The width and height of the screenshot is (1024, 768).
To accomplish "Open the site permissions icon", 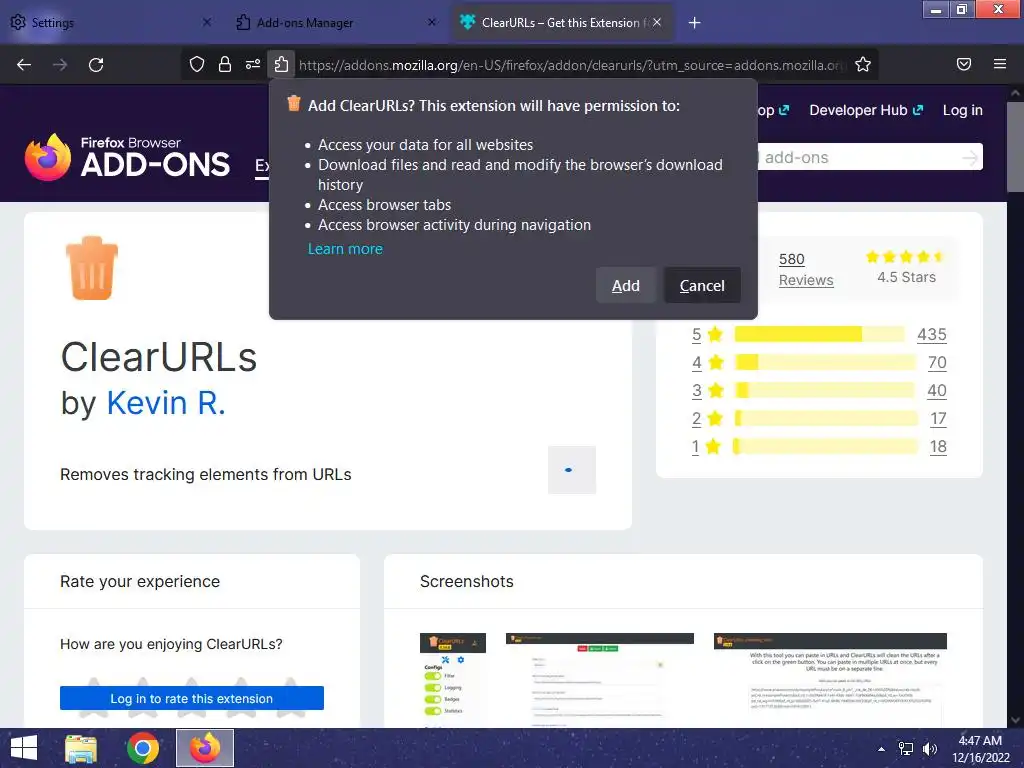I will (253, 64).
